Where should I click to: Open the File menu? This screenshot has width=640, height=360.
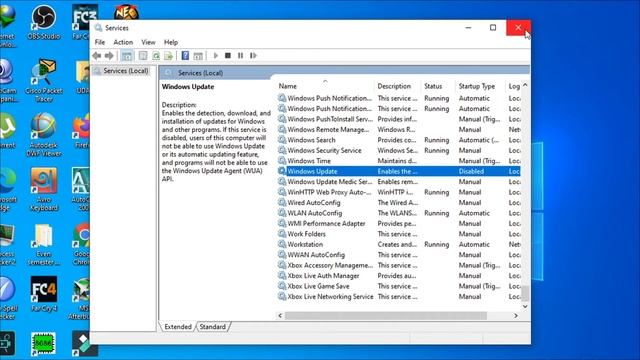[x=100, y=42]
